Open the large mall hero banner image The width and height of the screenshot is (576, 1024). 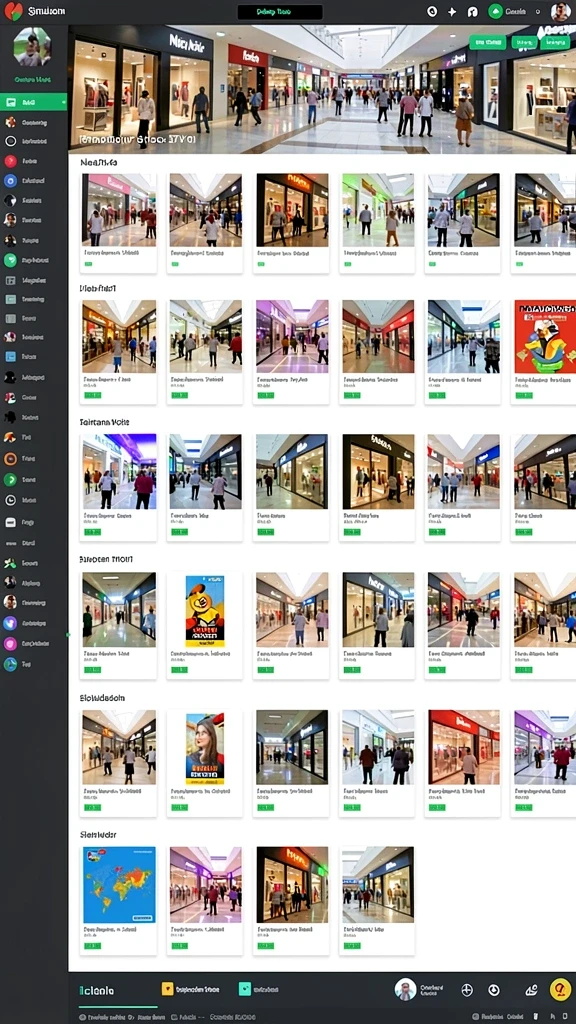pyautogui.click(x=322, y=89)
